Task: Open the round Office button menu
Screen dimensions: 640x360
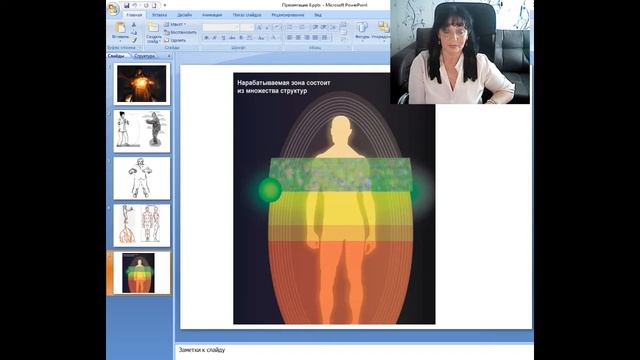Action: 113,9
